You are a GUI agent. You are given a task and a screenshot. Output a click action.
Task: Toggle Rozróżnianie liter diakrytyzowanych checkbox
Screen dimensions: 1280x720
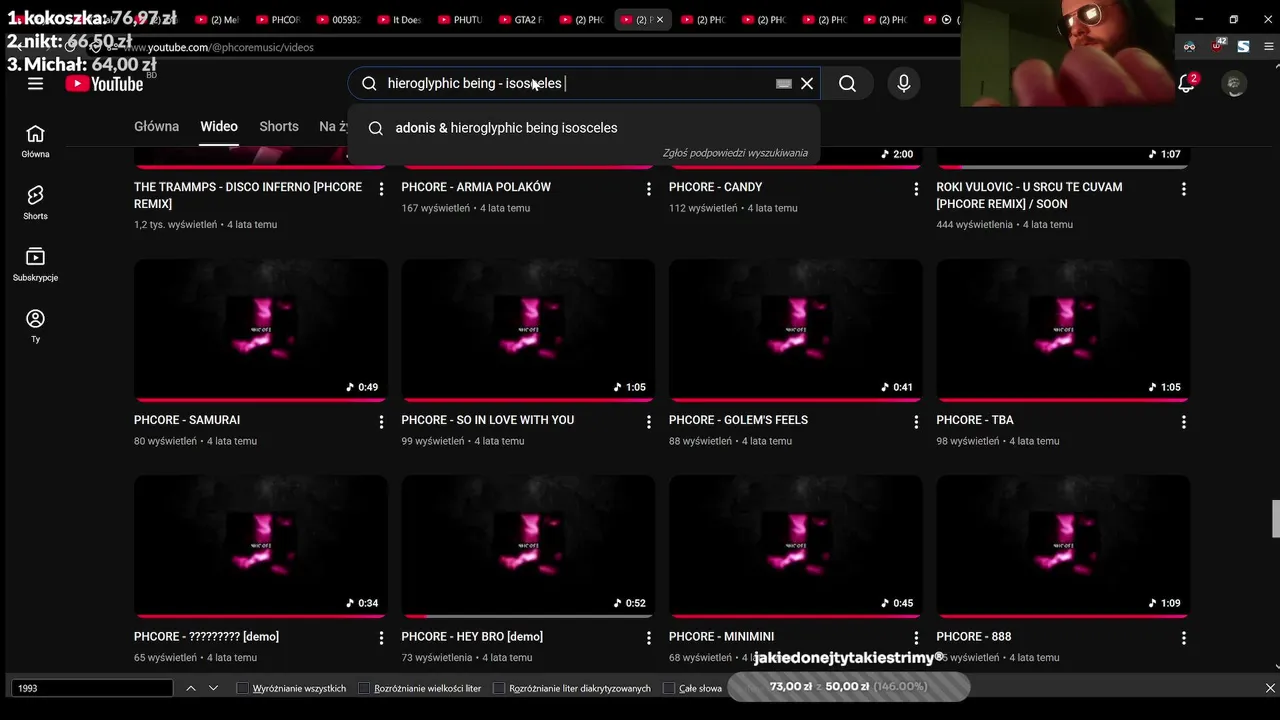[x=499, y=688]
